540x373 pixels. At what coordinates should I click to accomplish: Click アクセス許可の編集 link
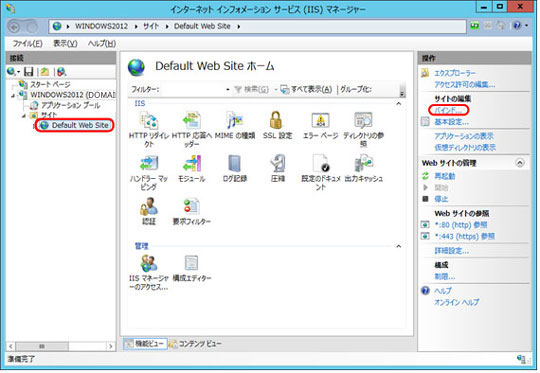[x=465, y=84]
